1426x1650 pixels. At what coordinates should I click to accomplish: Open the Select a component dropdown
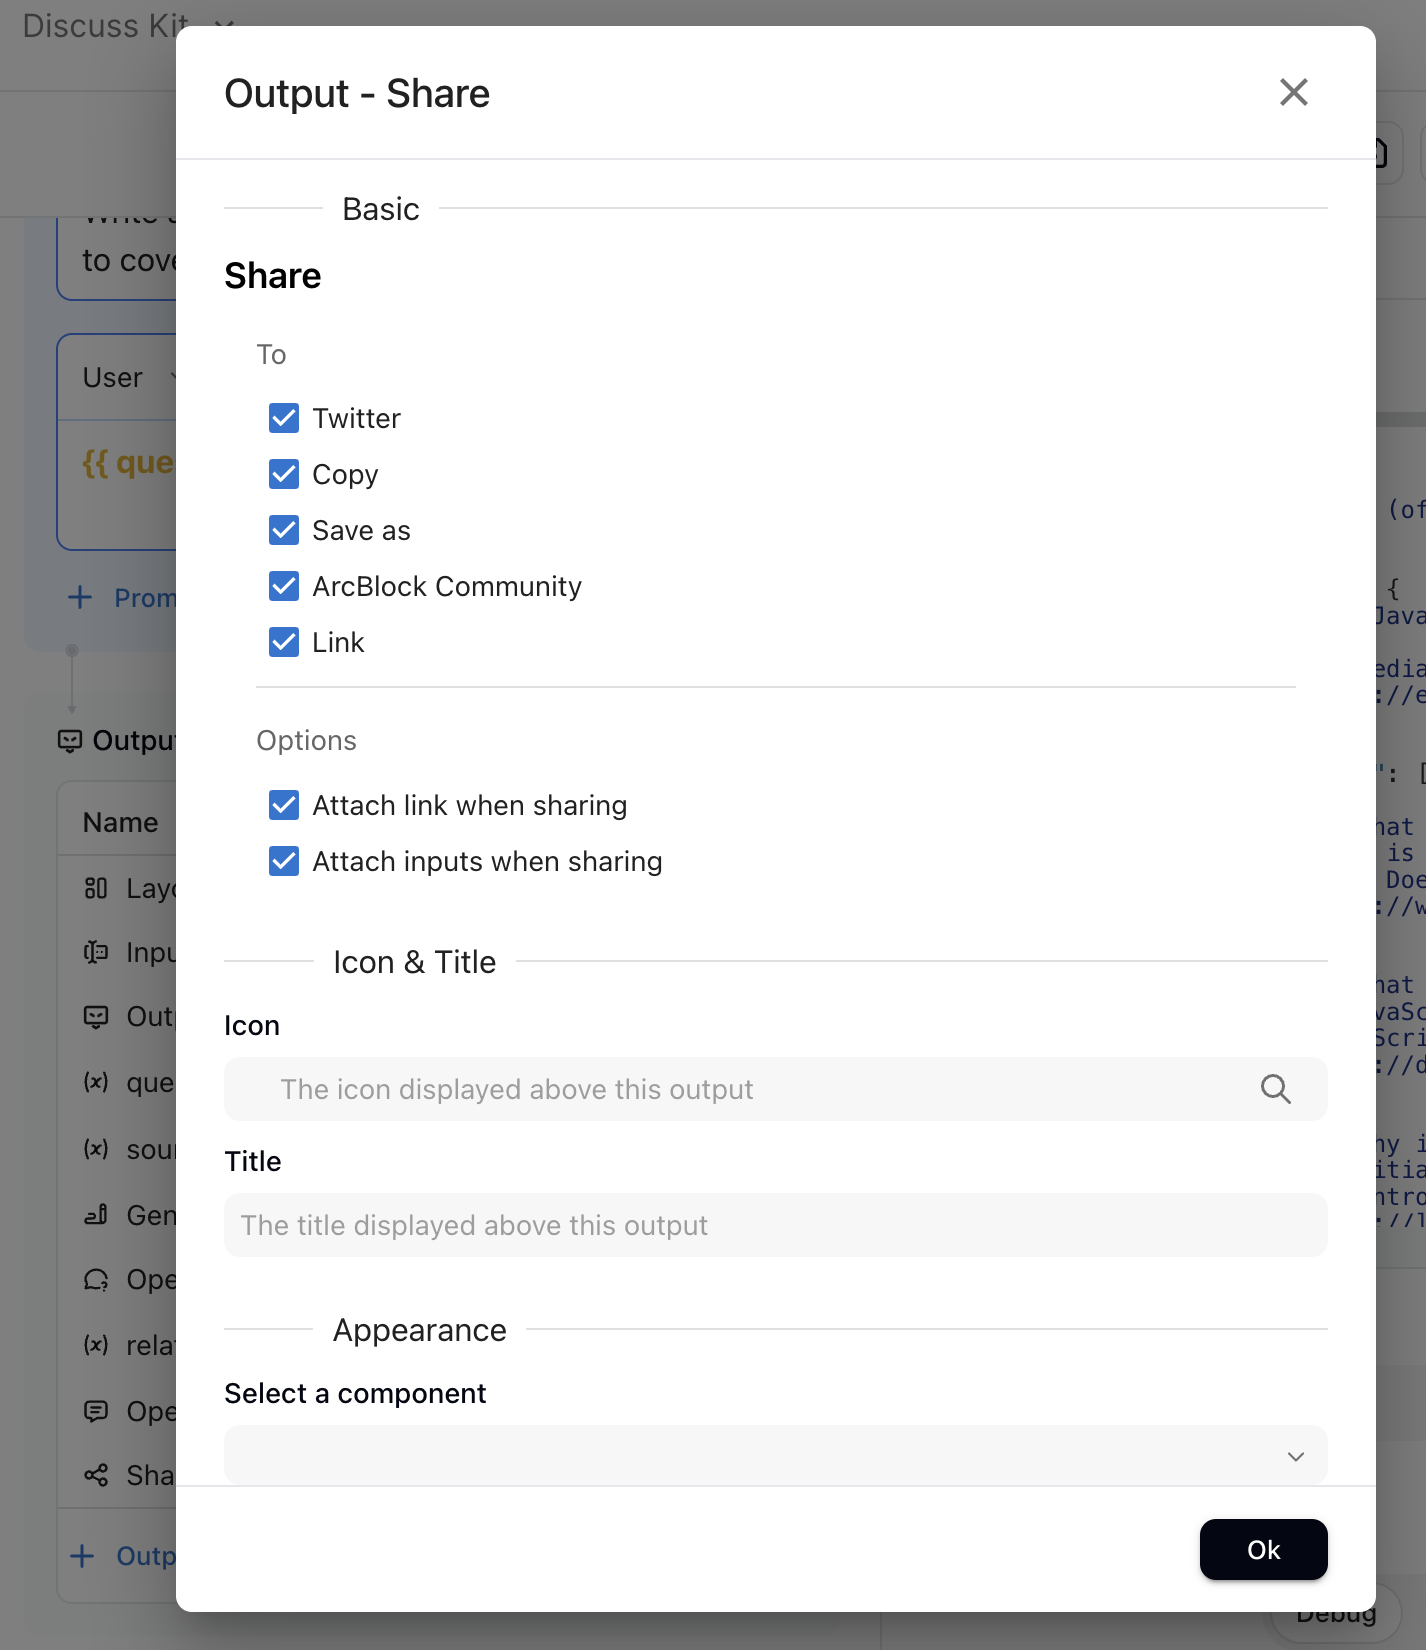775,1456
